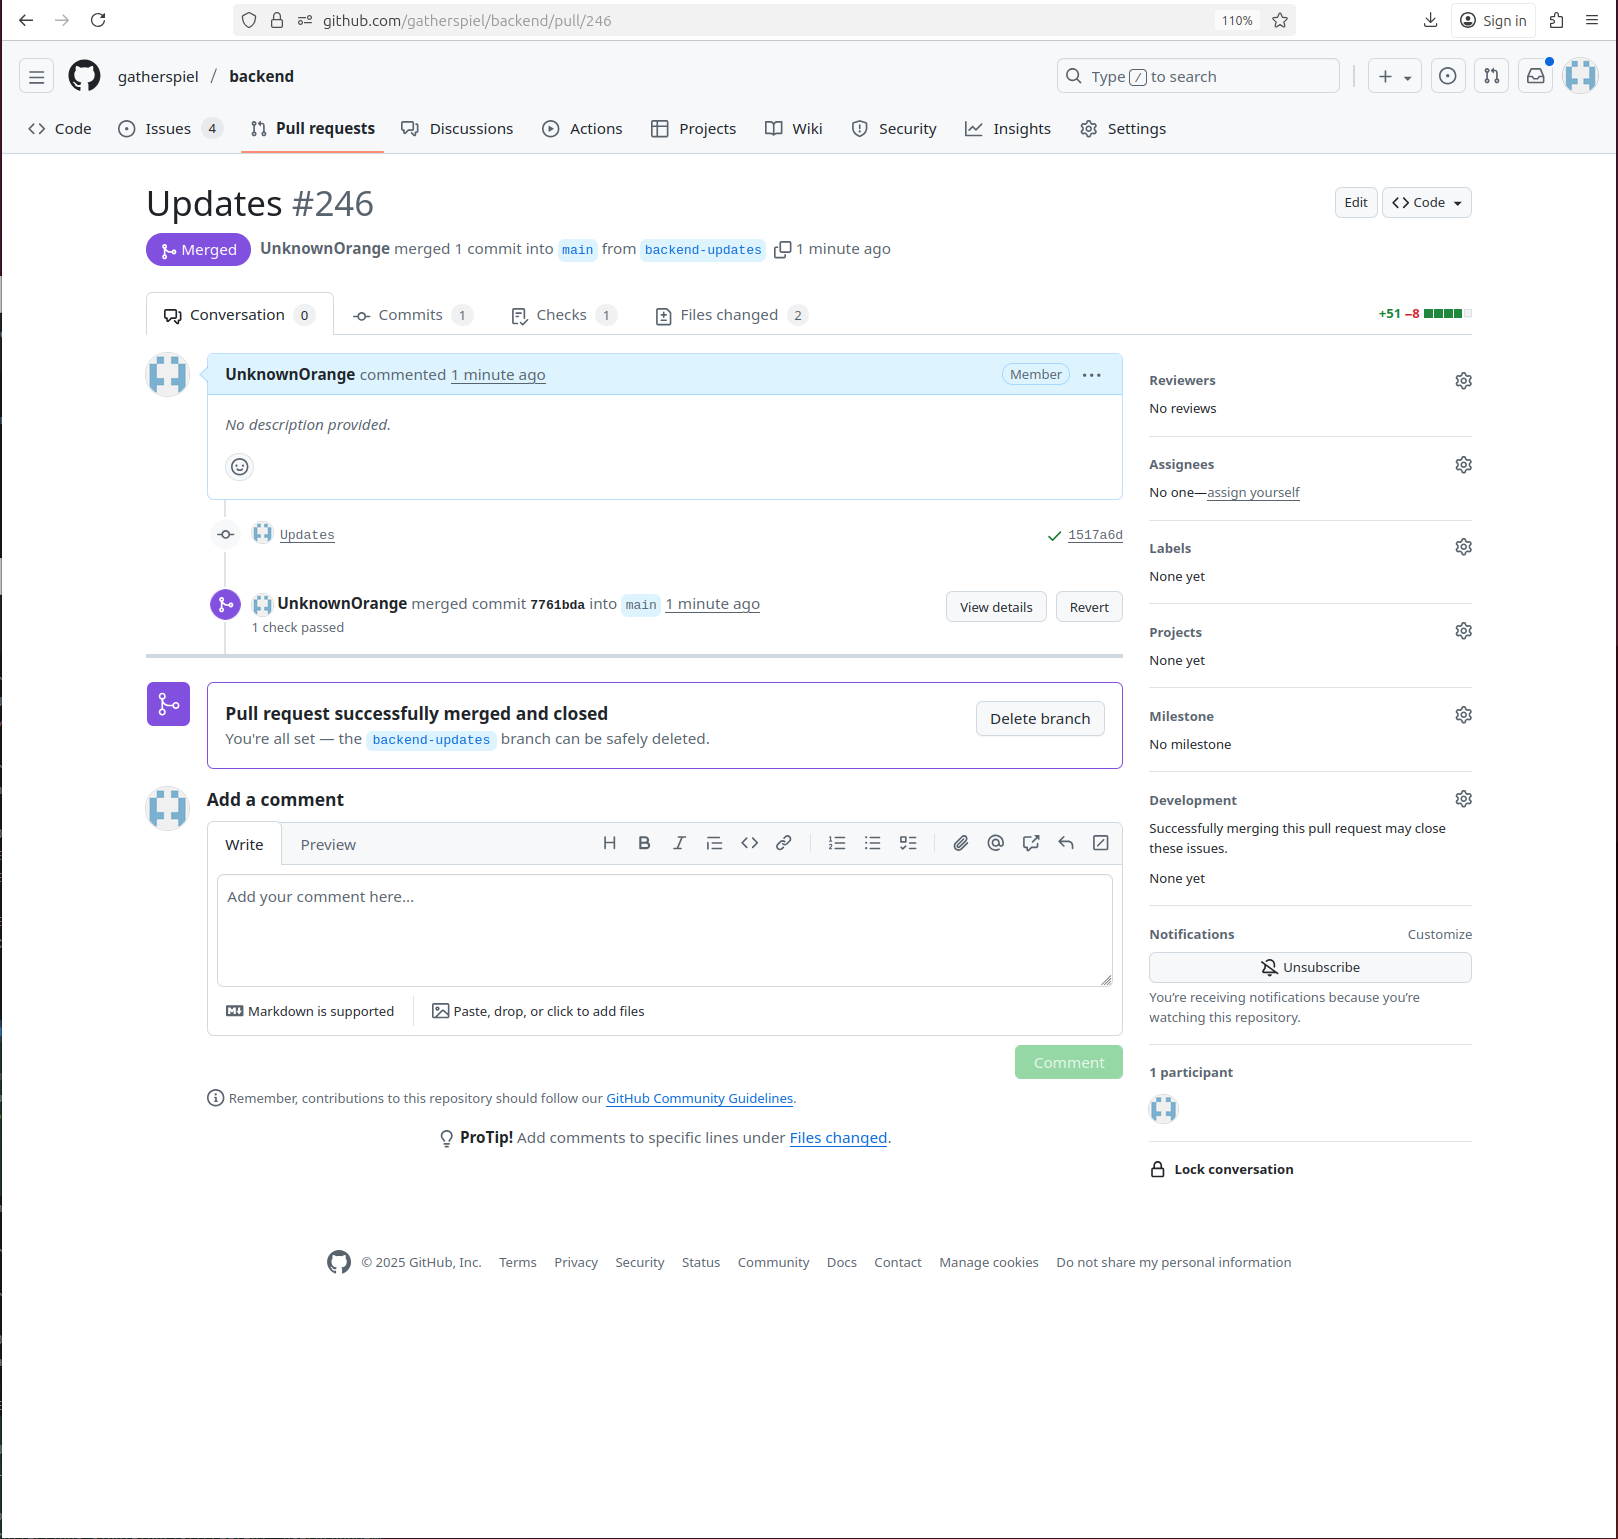Focus the Add your comment text area
Image resolution: width=1618 pixels, height=1539 pixels.
point(664,930)
